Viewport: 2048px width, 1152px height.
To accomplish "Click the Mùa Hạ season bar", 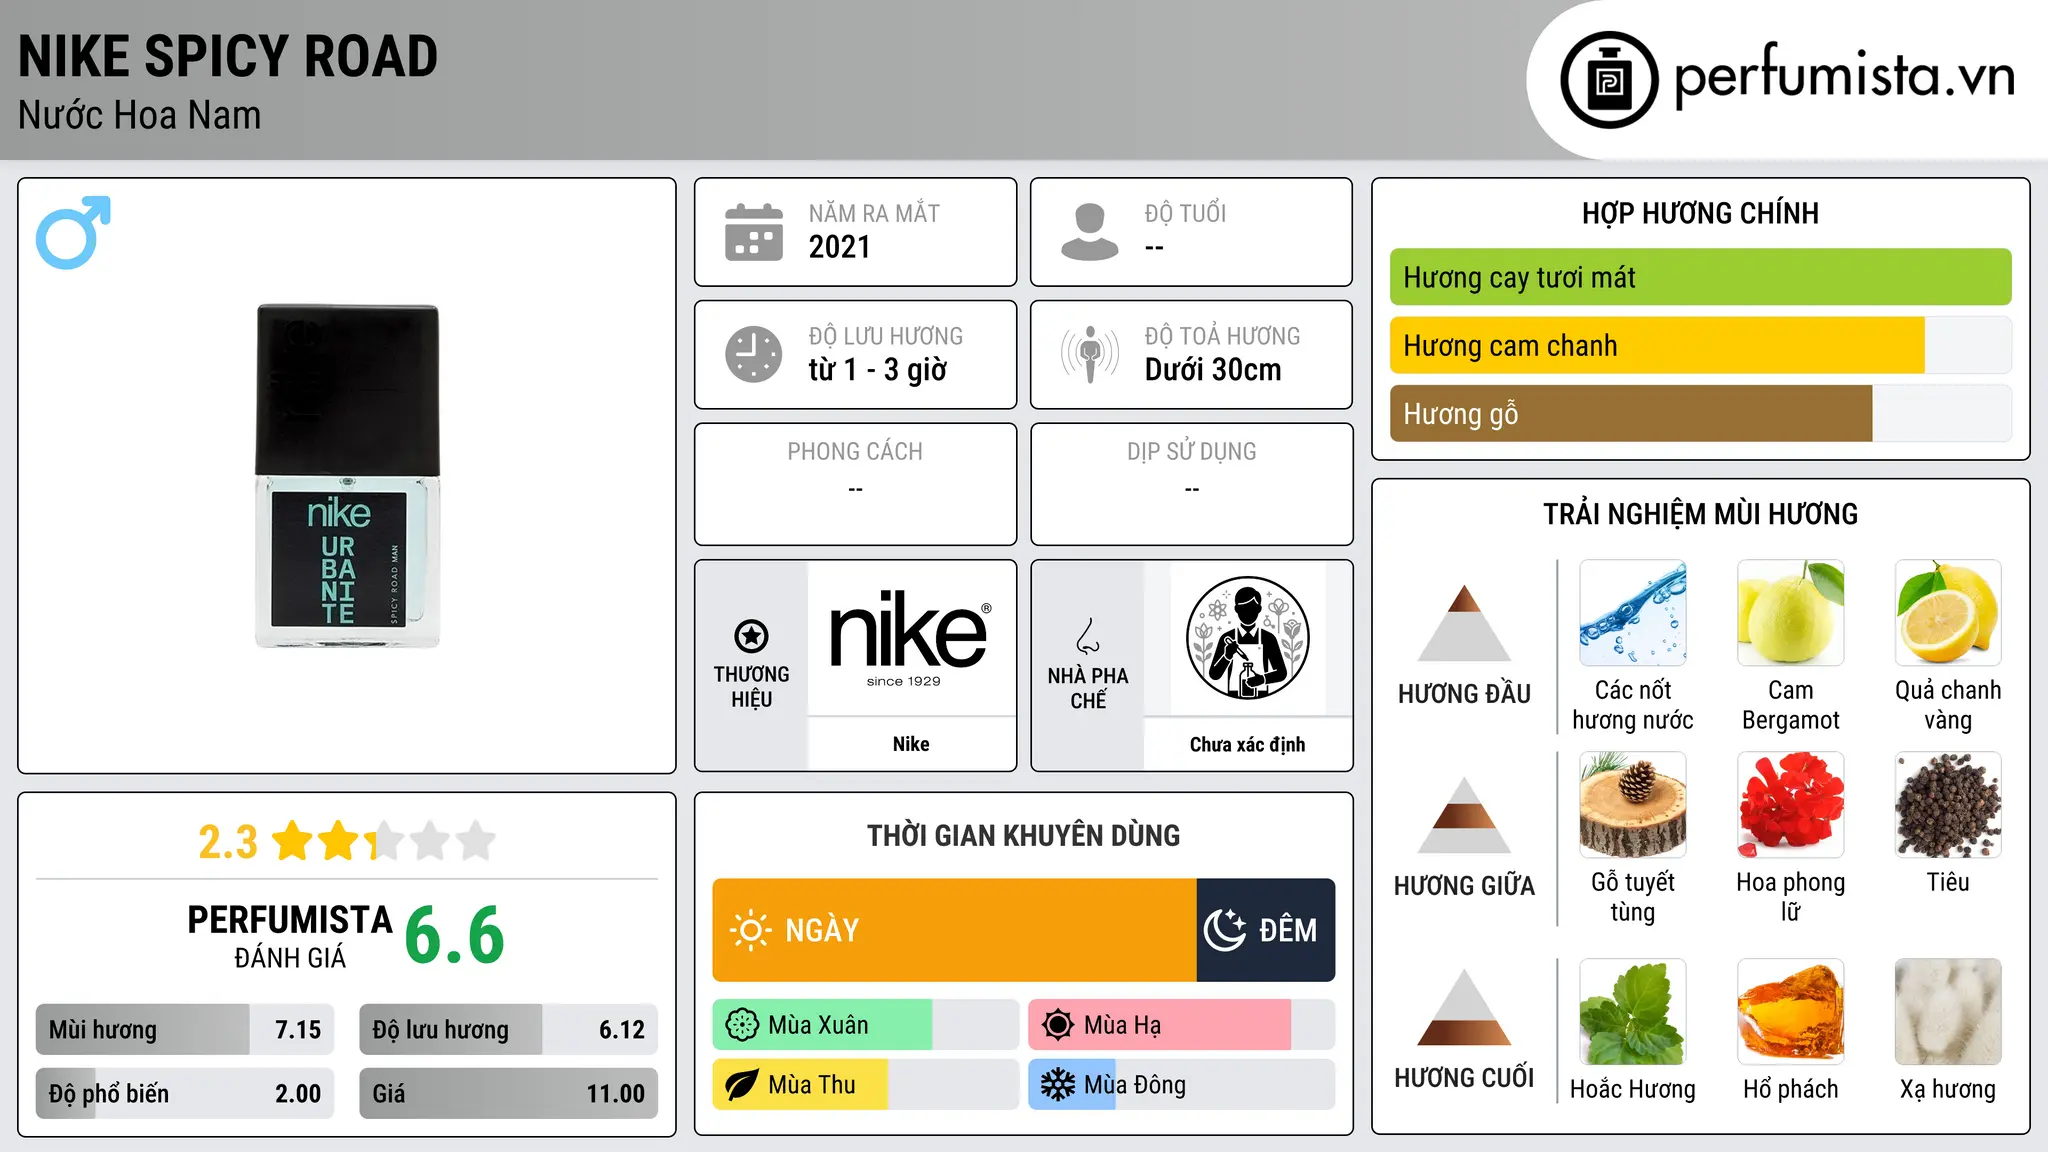I will (x=1182, y=1025).
